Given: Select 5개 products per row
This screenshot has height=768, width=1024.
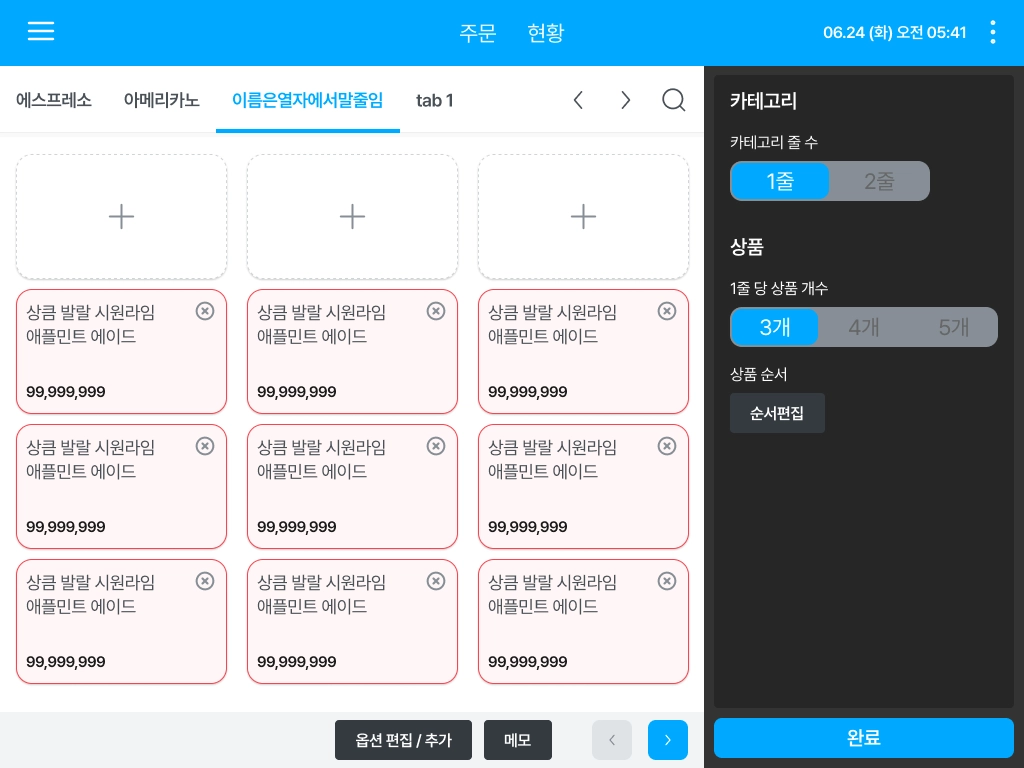Looking at the screenshot, I should [953, 327].
